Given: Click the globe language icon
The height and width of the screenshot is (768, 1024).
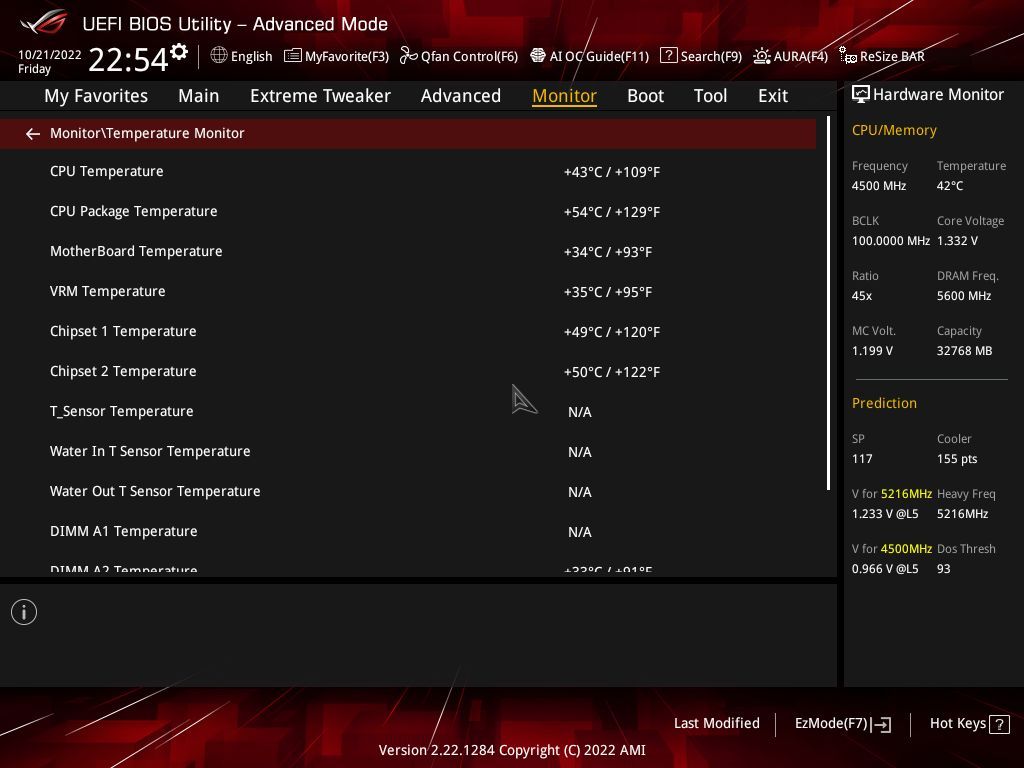Looking at the screenshot, I should 219,56.
